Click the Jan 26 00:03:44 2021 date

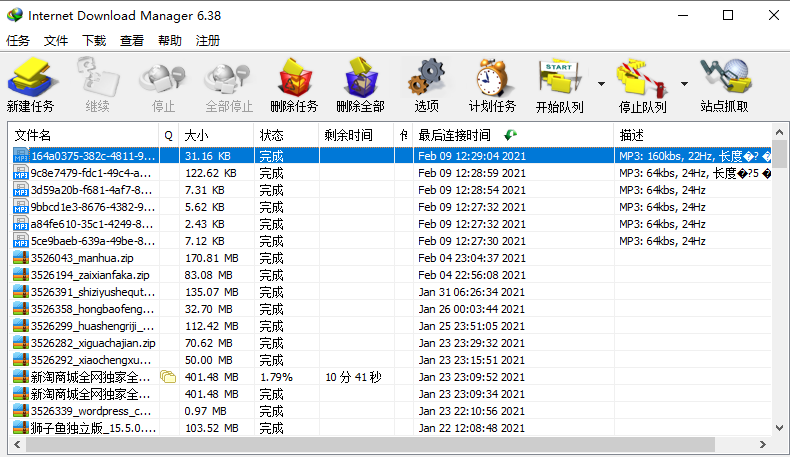coord(472,309)
